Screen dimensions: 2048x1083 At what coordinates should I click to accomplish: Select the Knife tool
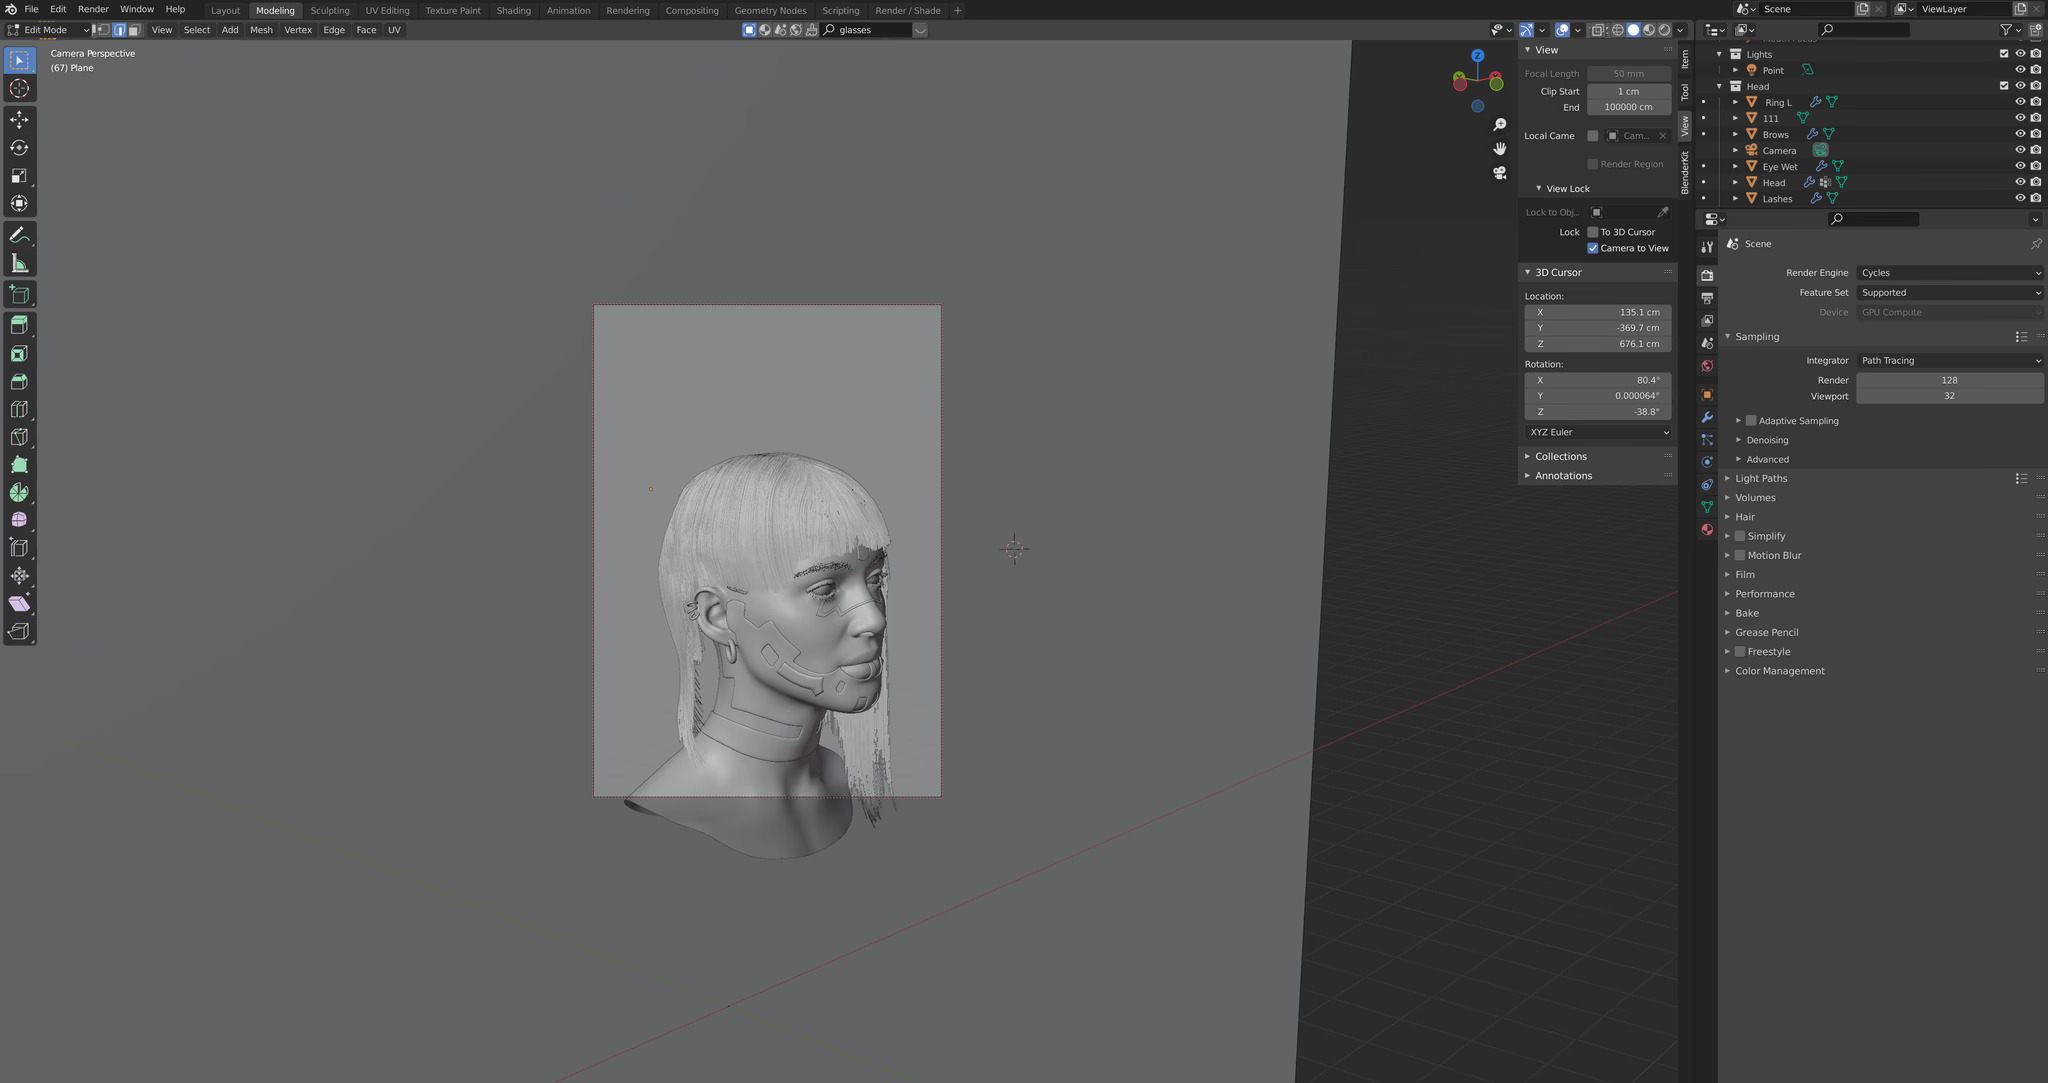pyautogui.click(x=19, y=437)
